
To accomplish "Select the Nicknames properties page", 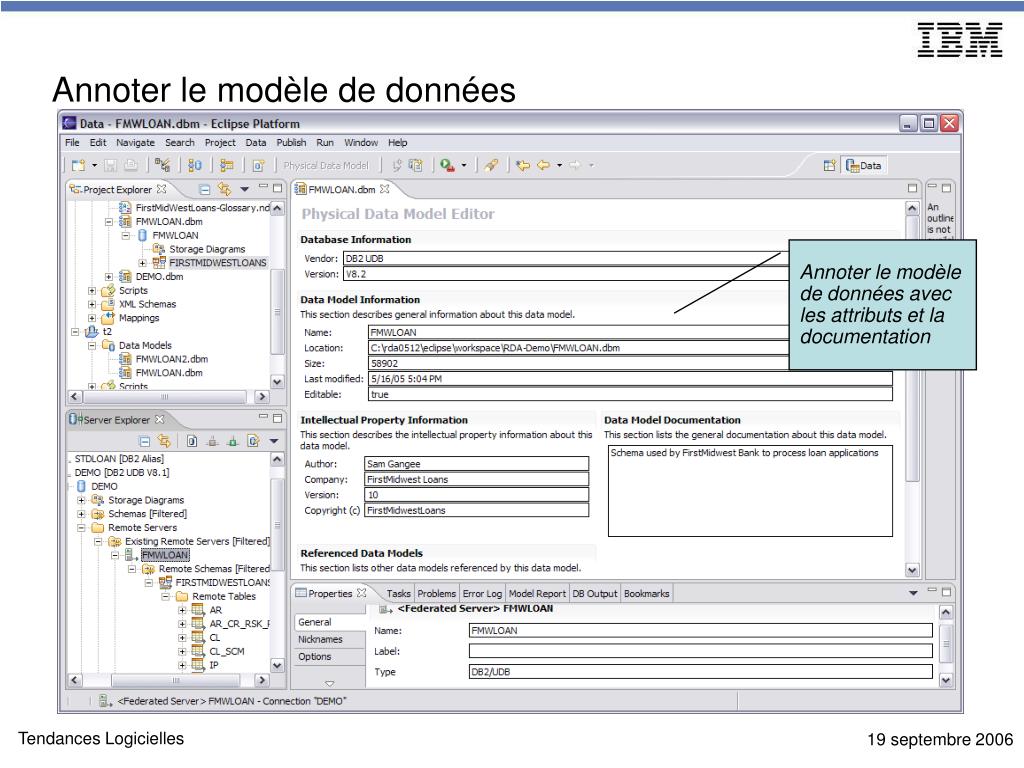I will coord(328,639).
